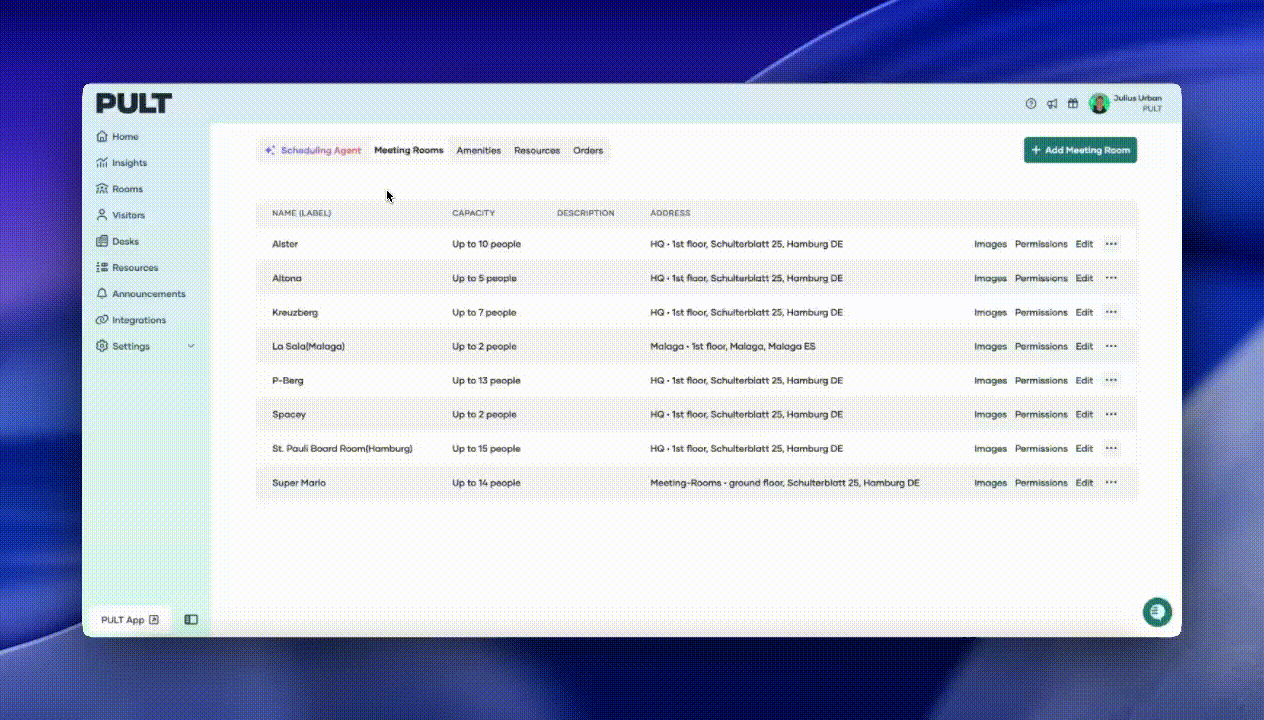1264x720 pixels.
Task: Click the Add Meeting Room button
Action: [x=1080, y=150]
